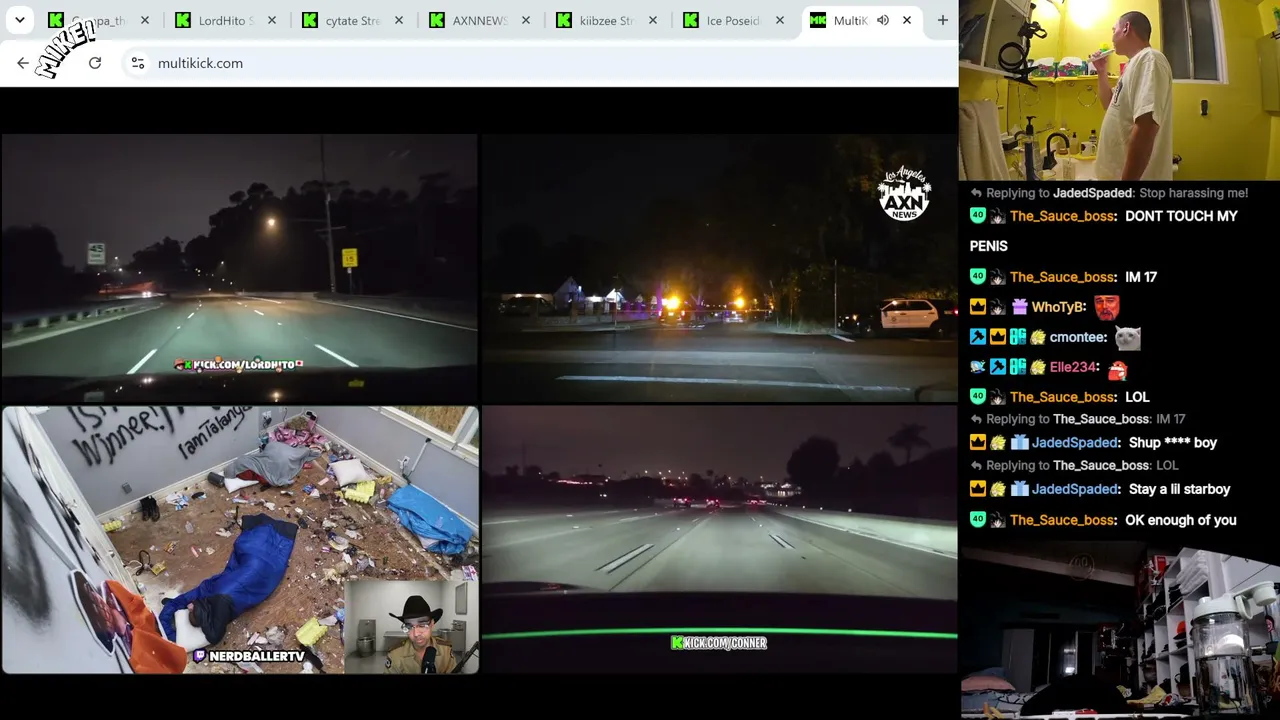Click the Kick favicon on the cytate tab
This screenshot has height=720, width=1280.
(x=310, y=20)
